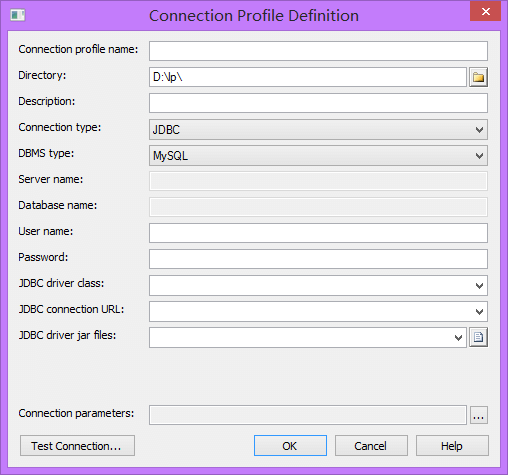Click the Directory path field
The width and height of the screenshot is (508, 475).
click(x=308, y=77)
